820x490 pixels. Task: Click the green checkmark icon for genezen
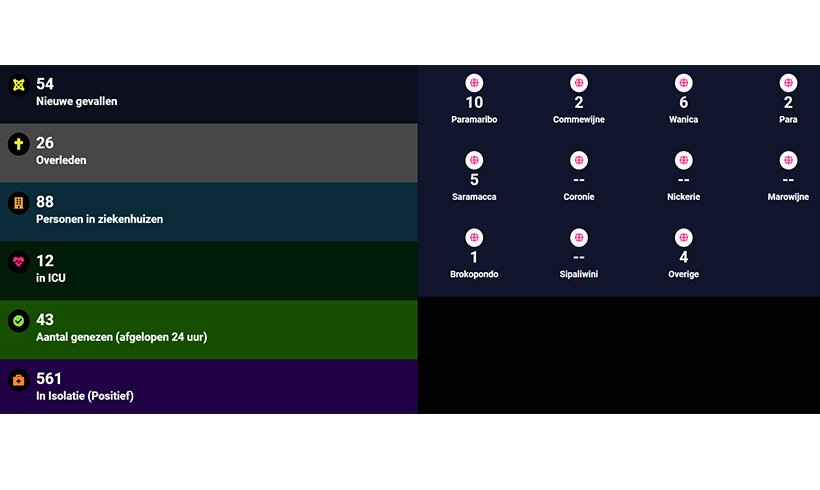pyautogui.click(x=18, y=321)
